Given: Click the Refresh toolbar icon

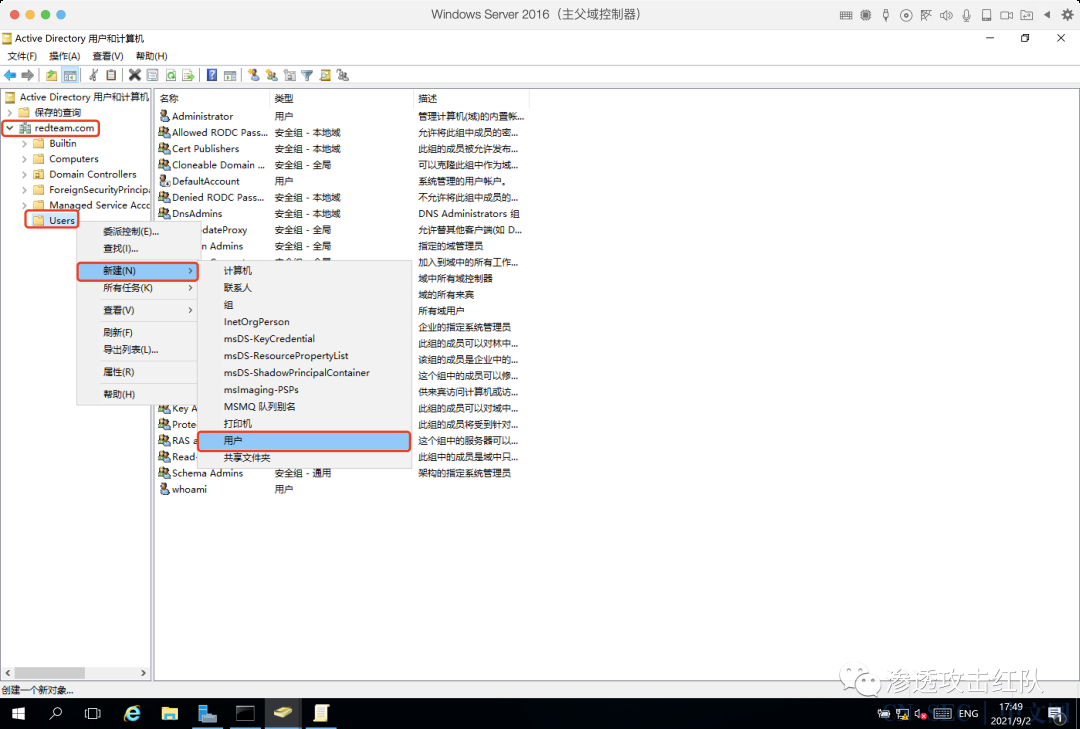Looking at the screenshot, I should point(171,75).
